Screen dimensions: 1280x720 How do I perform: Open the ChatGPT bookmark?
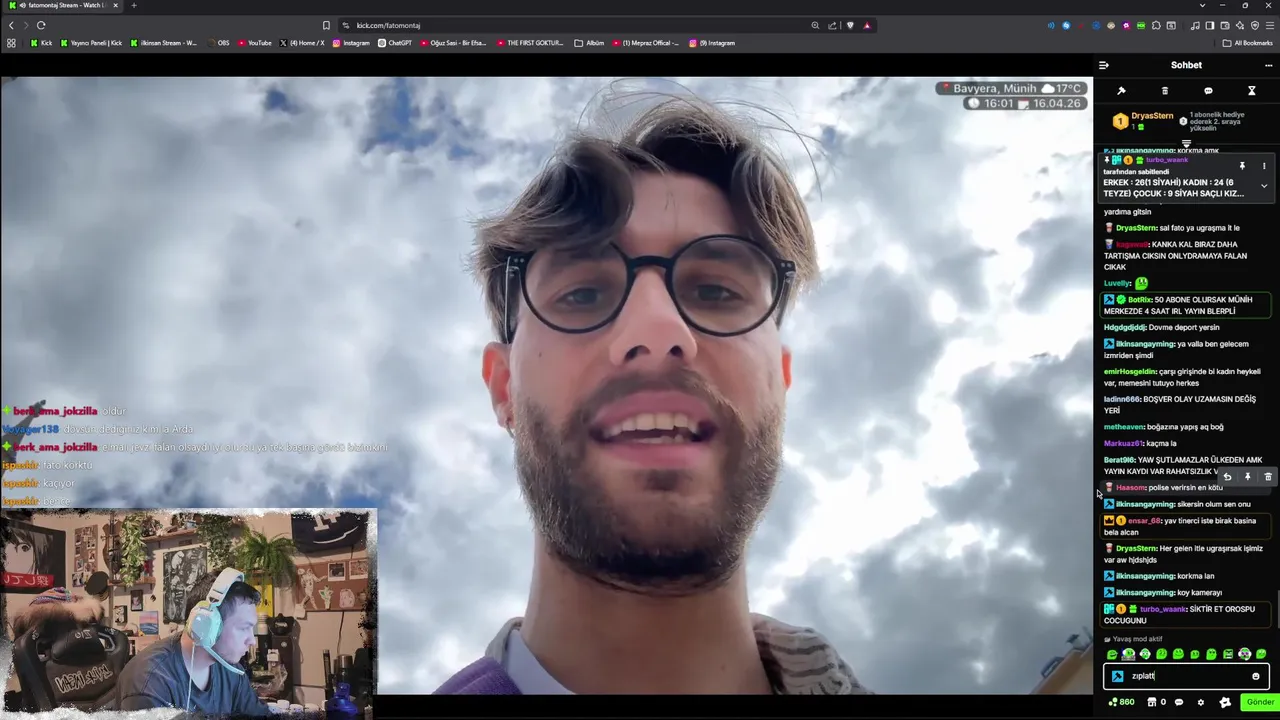(x=395, y=43)
